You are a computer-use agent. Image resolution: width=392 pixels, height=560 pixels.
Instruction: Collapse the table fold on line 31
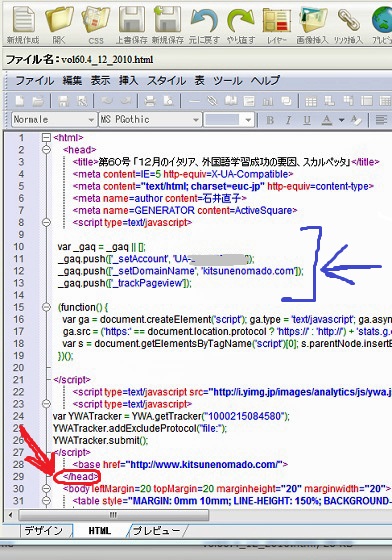click(46, 501)
